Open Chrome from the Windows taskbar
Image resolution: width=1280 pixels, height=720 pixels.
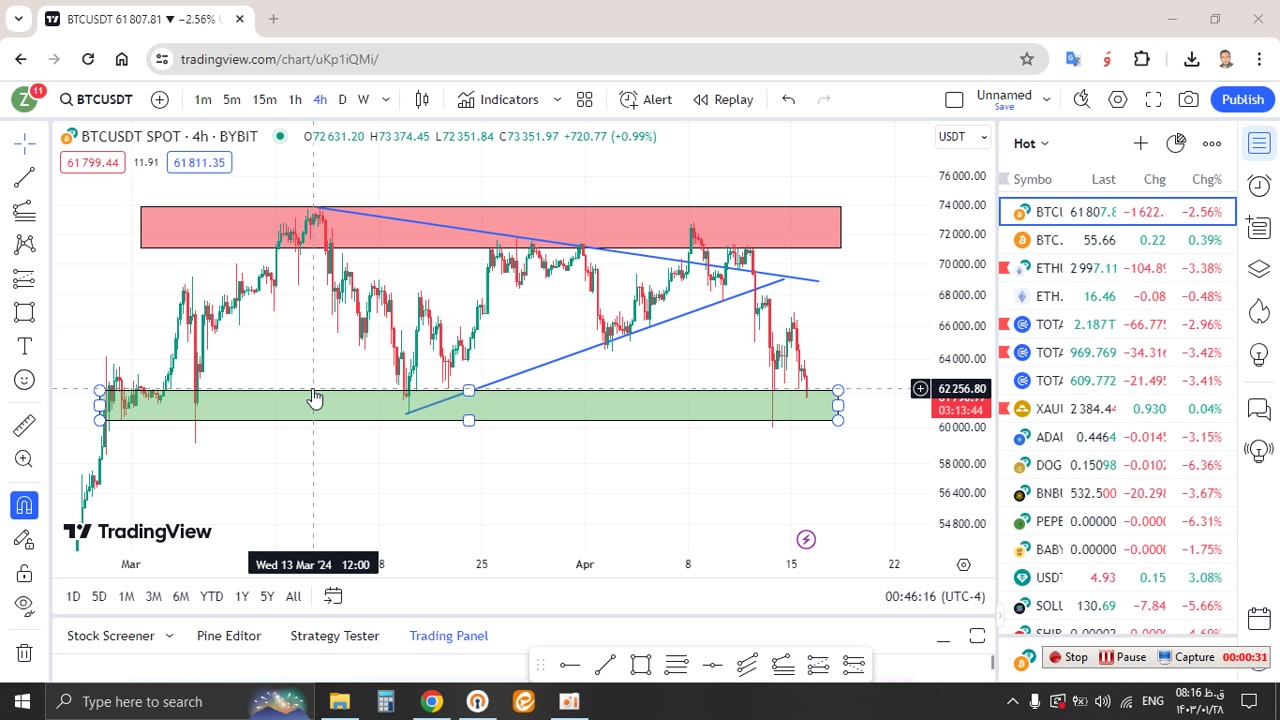[432, 701]
